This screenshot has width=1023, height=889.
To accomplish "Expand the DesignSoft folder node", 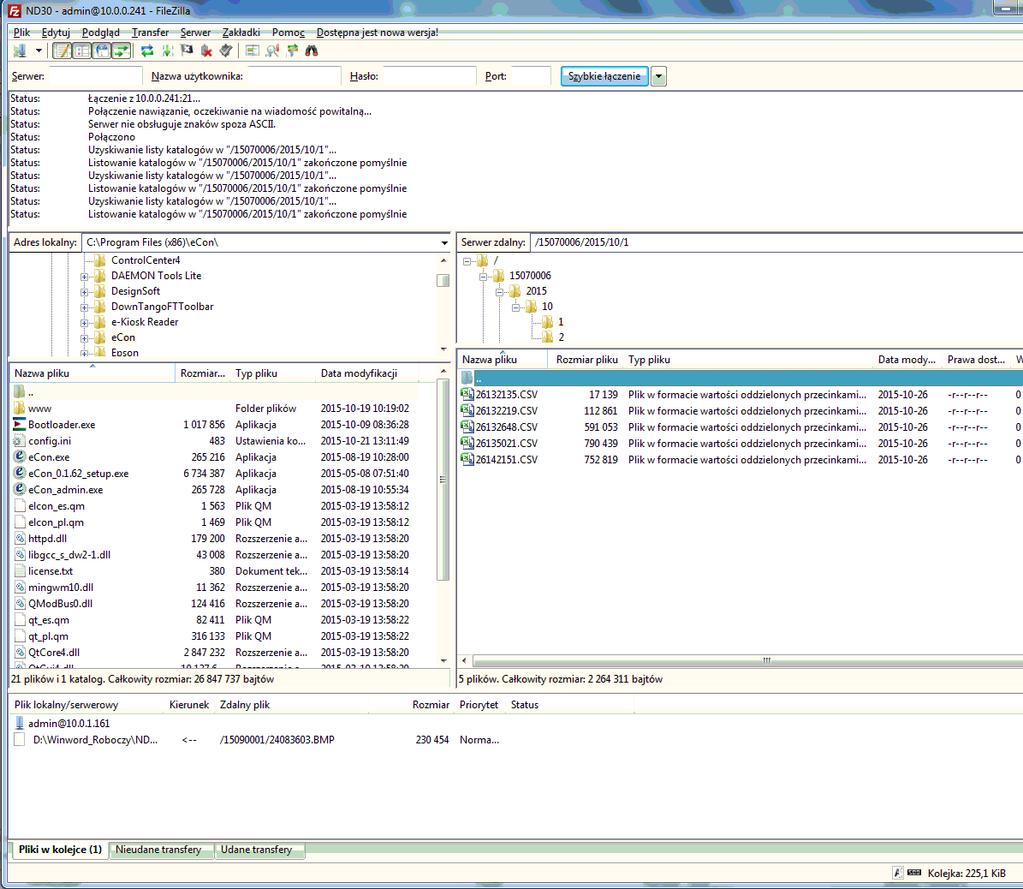I will pyautogui.click(x=84, y=292).
